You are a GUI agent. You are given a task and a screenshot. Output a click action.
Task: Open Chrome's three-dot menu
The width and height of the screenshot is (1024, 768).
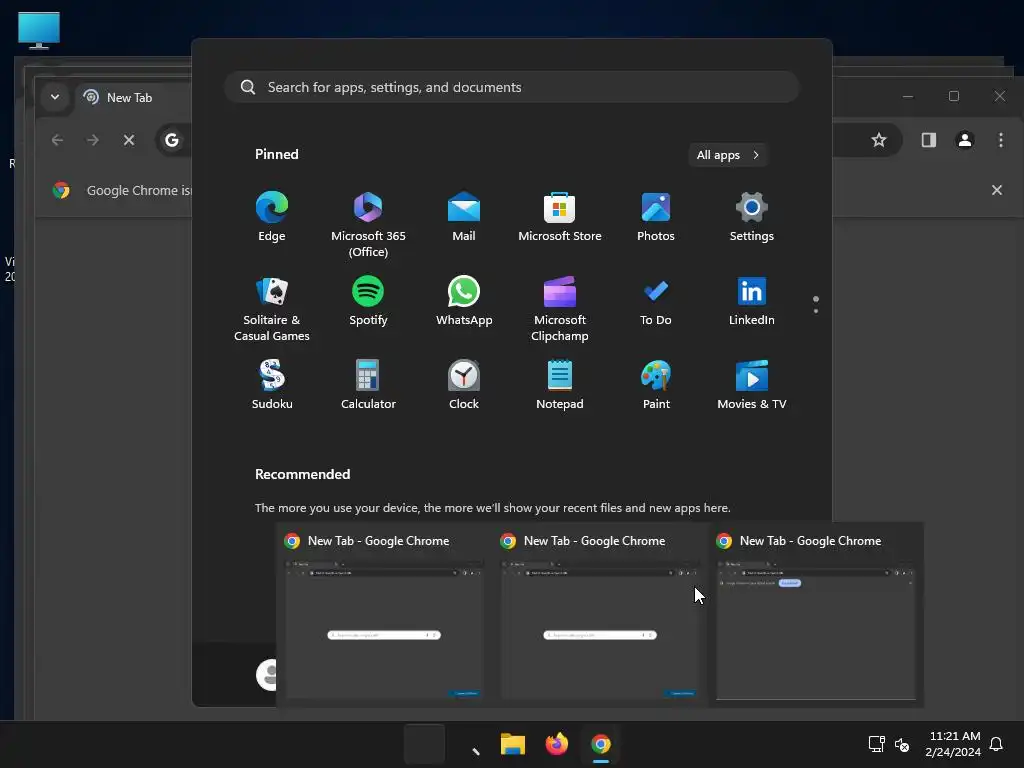click(x=1000, y=140)
